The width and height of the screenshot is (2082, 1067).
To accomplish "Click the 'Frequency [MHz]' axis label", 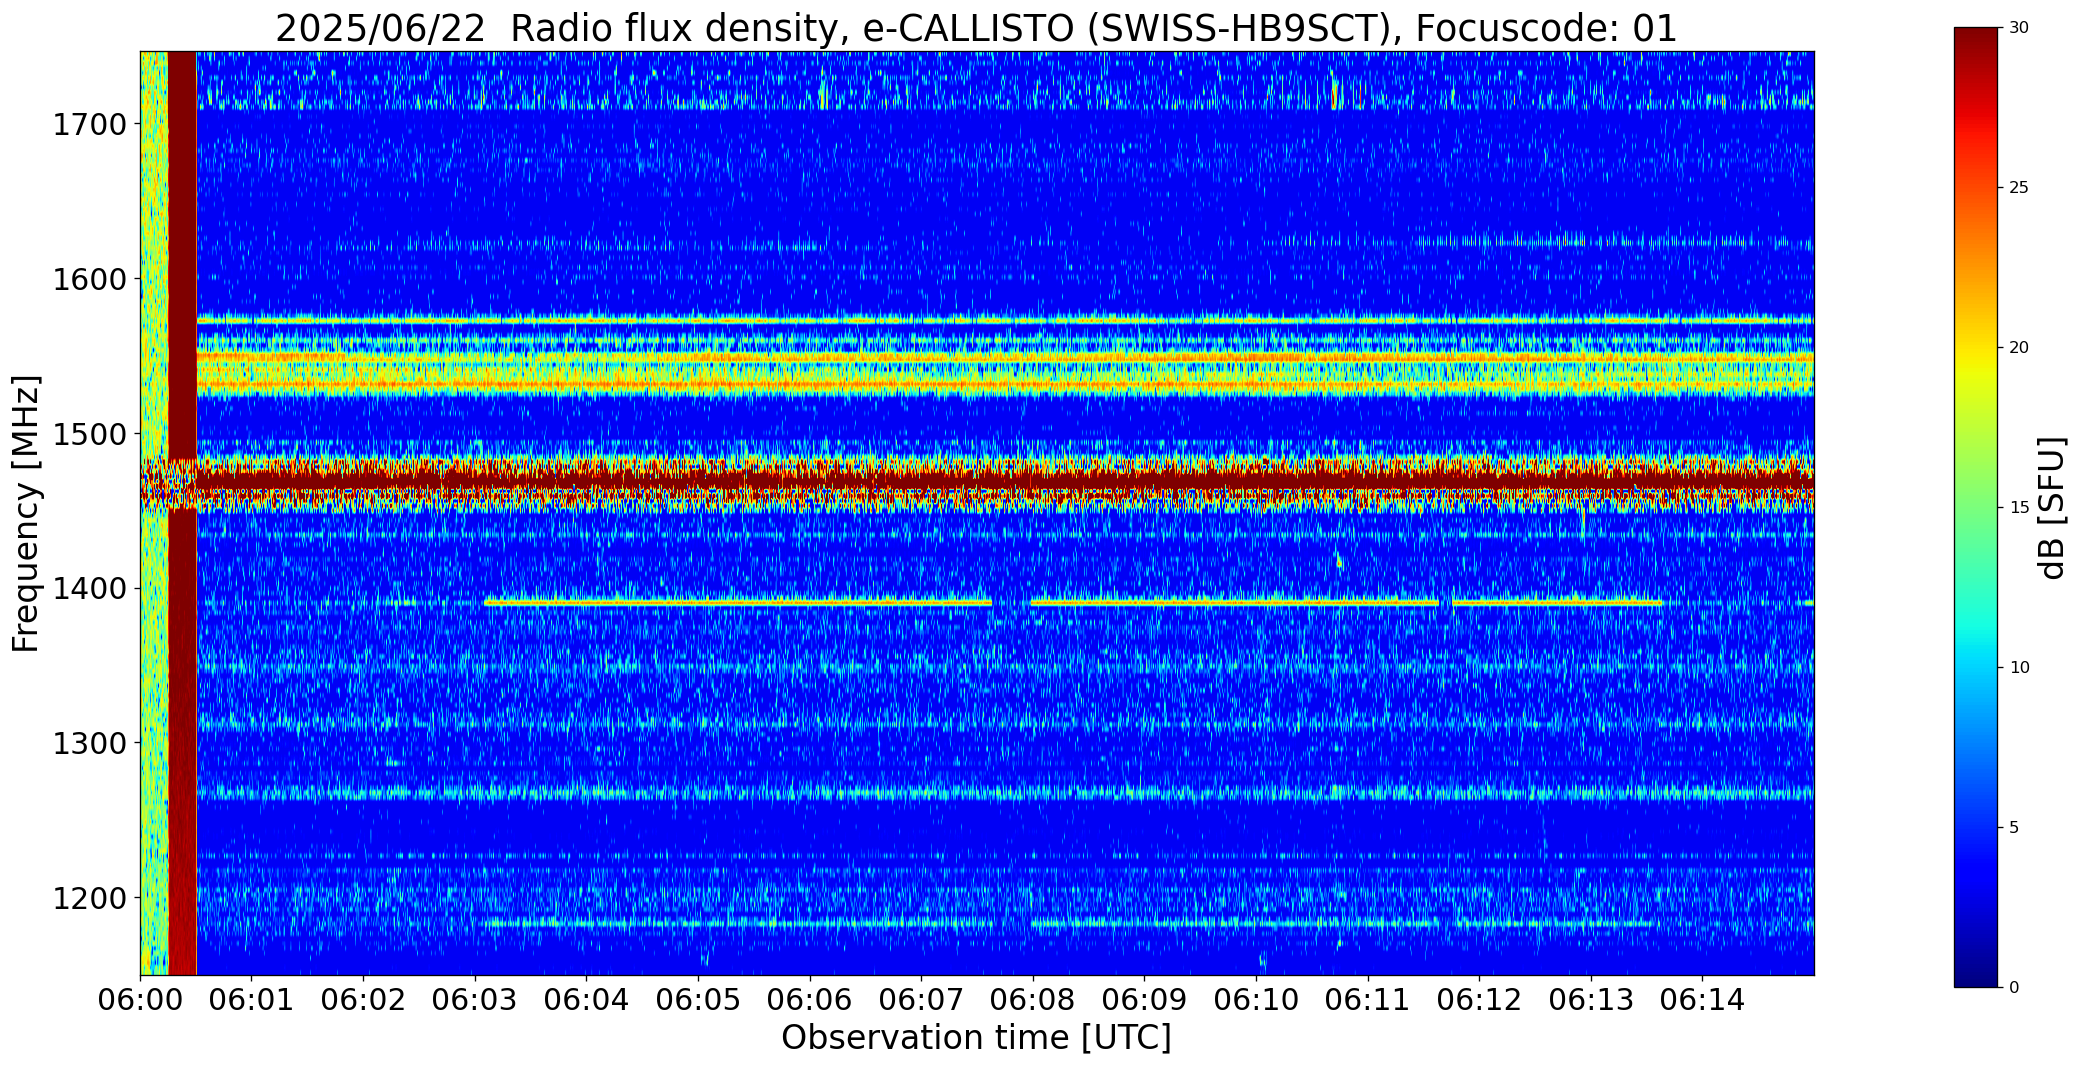I will point(27,513).
